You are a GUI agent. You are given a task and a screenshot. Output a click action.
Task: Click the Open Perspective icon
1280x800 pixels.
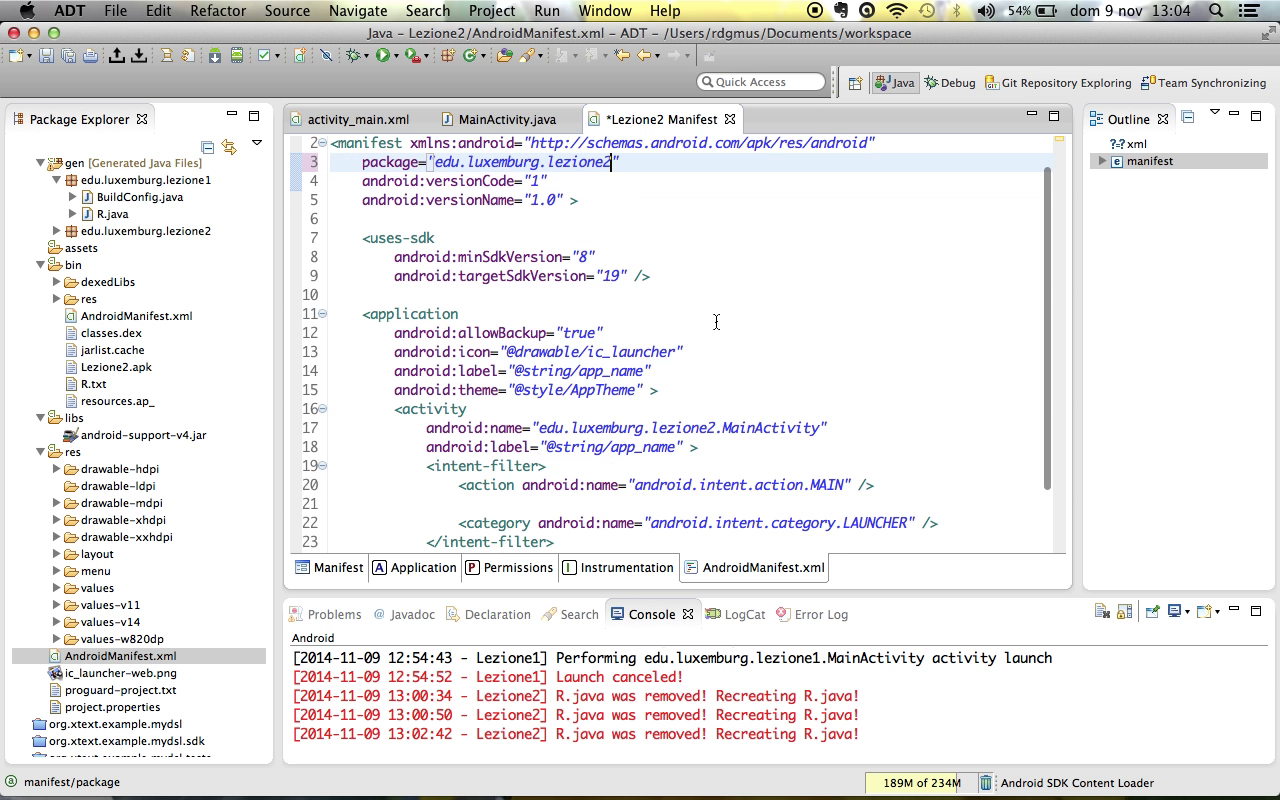coord(855,83)
